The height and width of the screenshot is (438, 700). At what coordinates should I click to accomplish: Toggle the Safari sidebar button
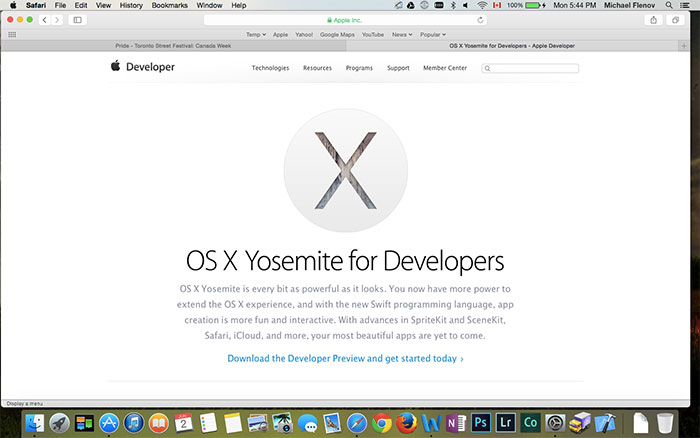click(78, 20)
